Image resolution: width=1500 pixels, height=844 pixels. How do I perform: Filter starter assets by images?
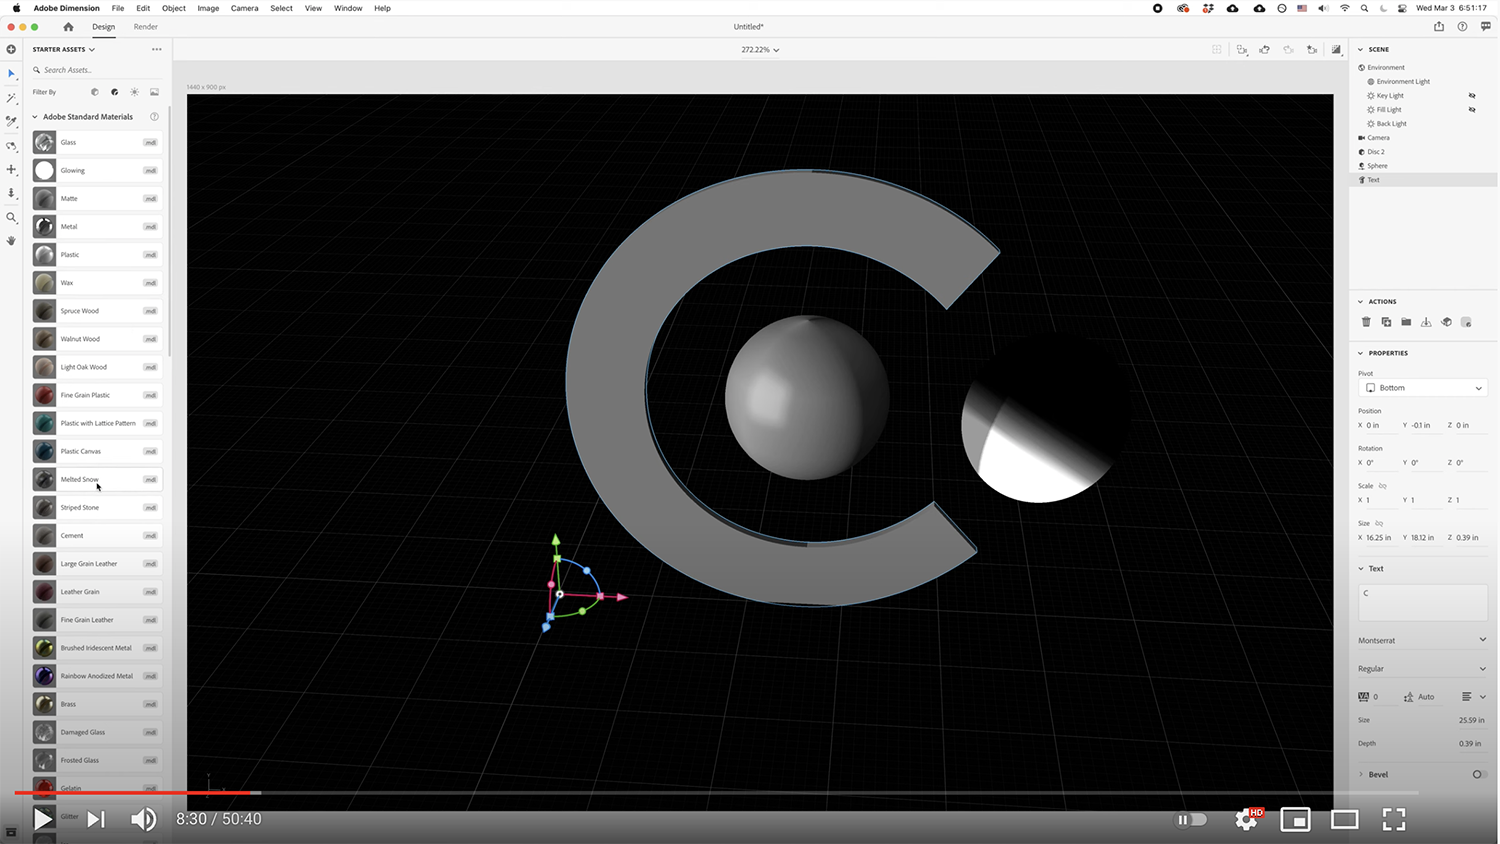point(154,92)
